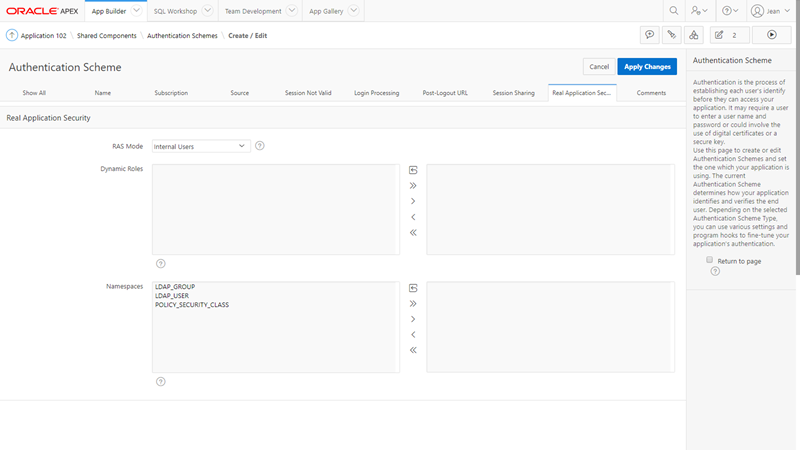Viewport: 800px width, 450px height.
Task: Switch to the Session Not Valid tab
Action: [x=308, y=93]
